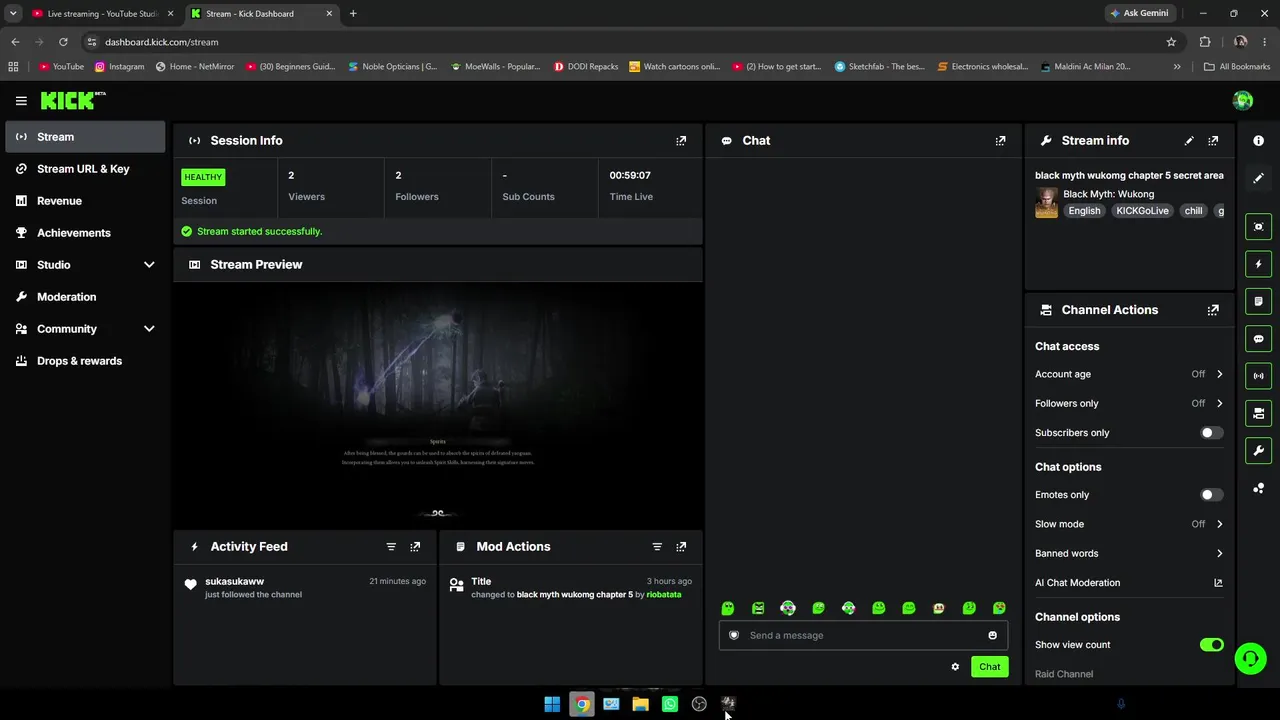Screen dimensions: 1280x720
Task: Send message with green Chat button
Action: (x=989, y=667)
